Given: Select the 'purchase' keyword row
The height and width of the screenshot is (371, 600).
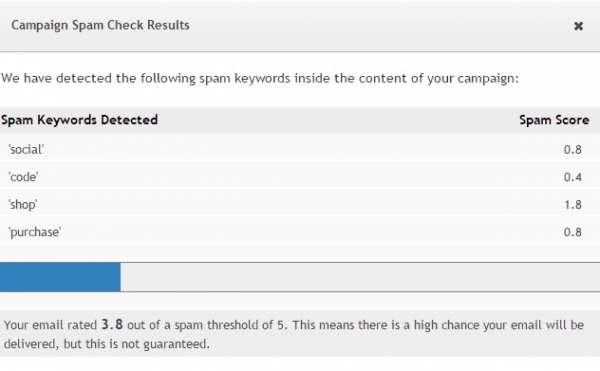Looking at the screenshot, I should coord(300,232).
